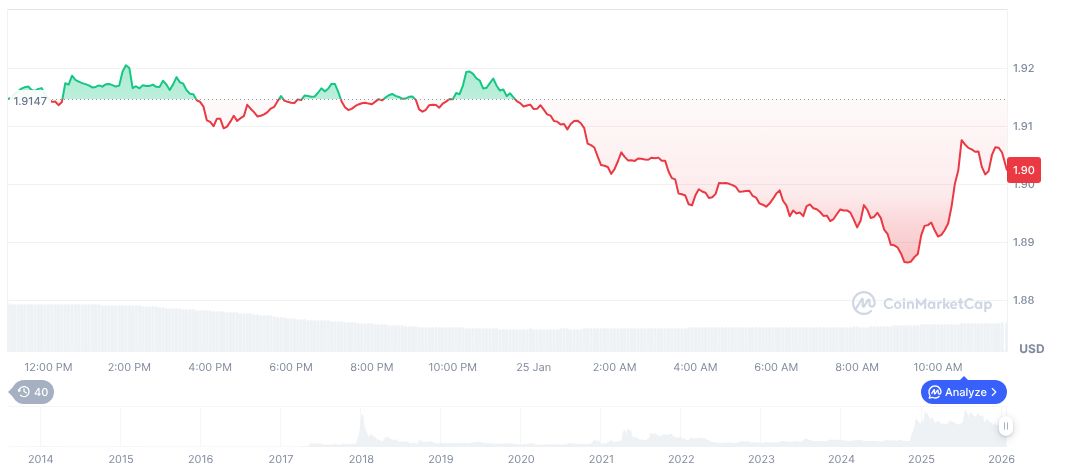Select 2021 on the year timeline
Screen dimensions: 1072x470
point(601,459)
